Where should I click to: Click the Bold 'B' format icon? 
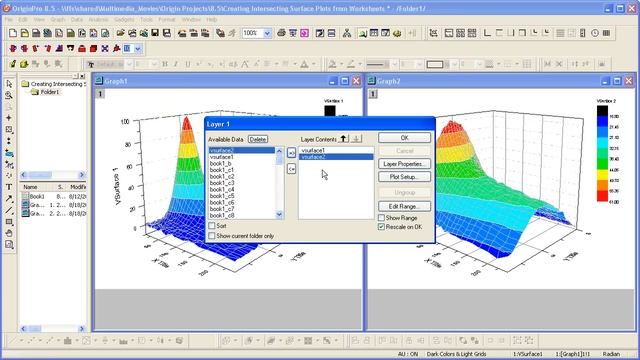click(165, 64)
